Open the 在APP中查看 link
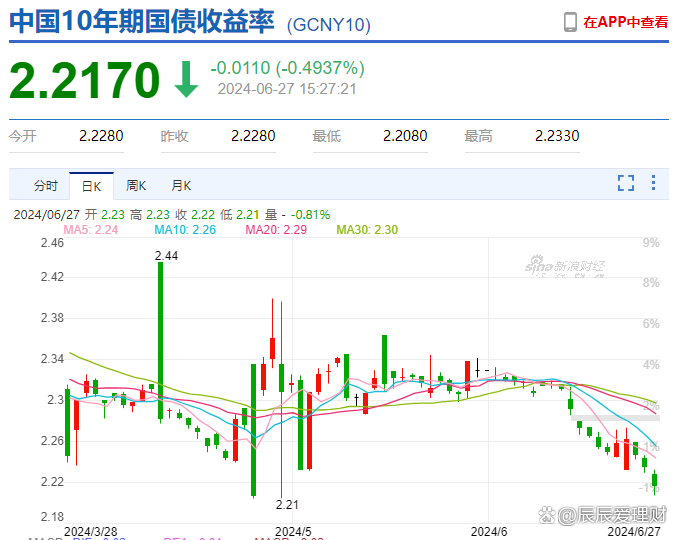681x540 pixels. pyautogui.click(x=625, y=21)
